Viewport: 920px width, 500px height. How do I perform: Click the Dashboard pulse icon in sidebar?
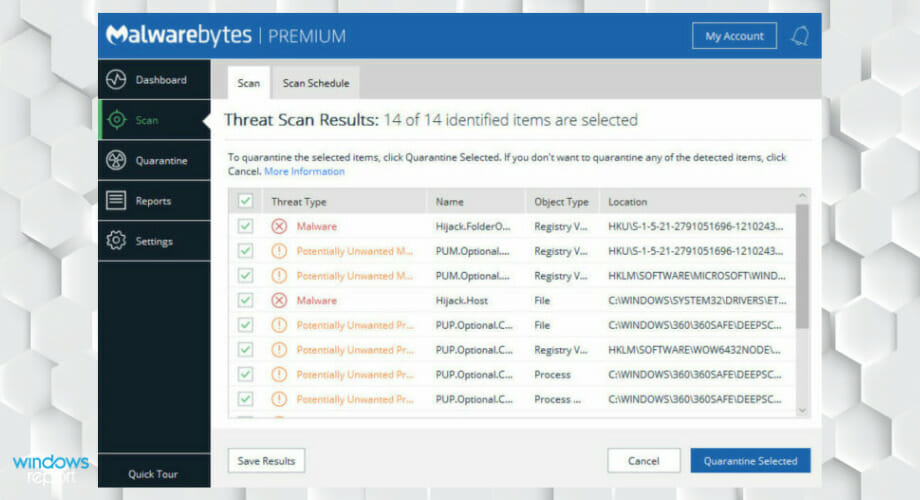[x=116, y=79]
